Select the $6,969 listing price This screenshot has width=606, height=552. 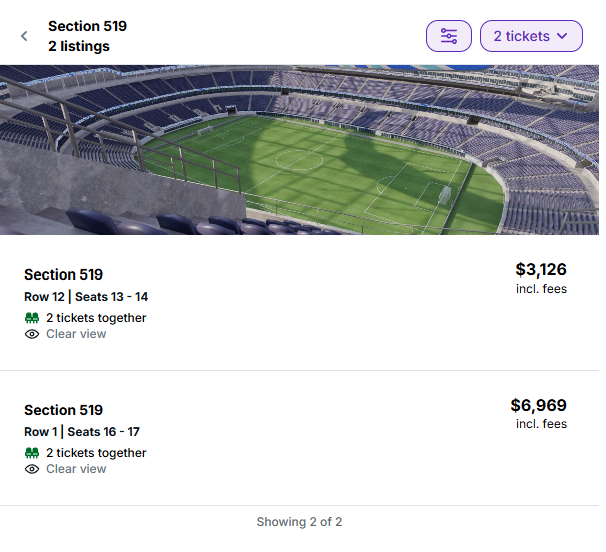pos(538,405)
